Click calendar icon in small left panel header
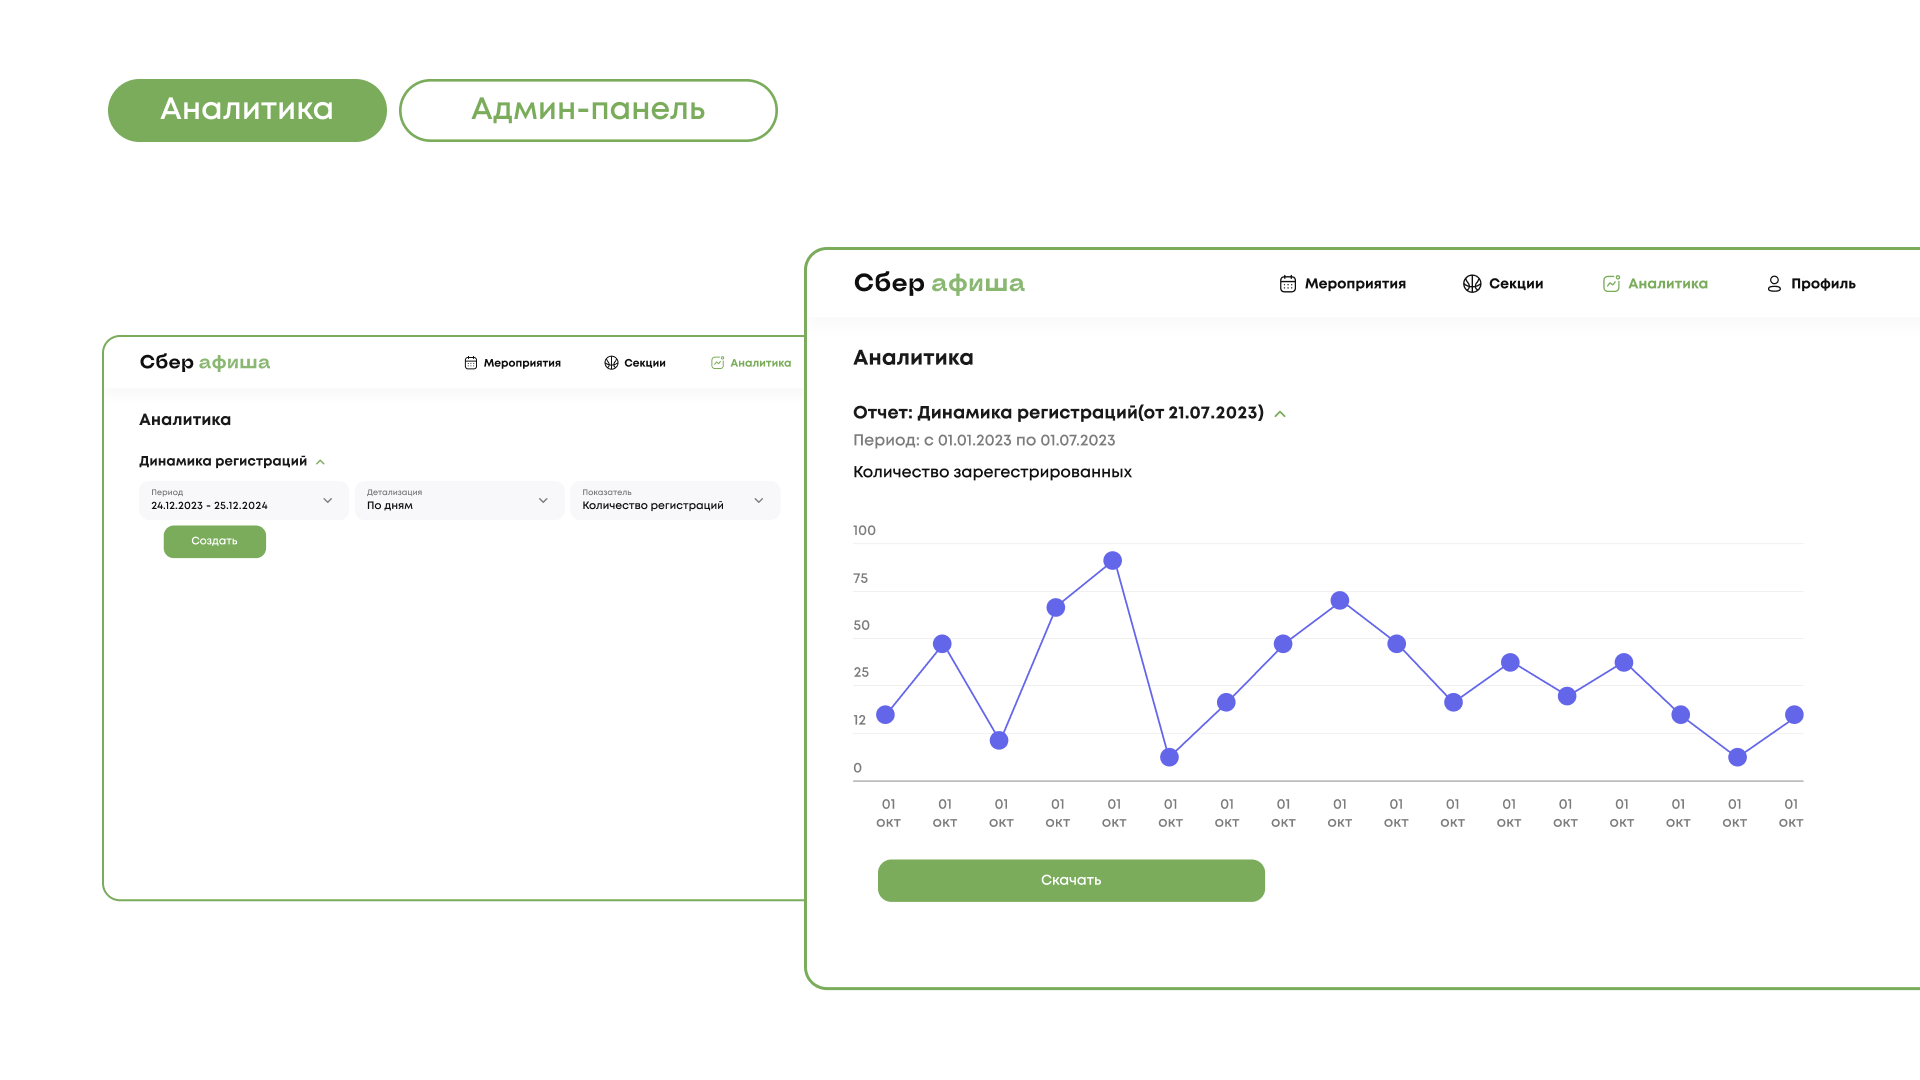 point(471,363)
